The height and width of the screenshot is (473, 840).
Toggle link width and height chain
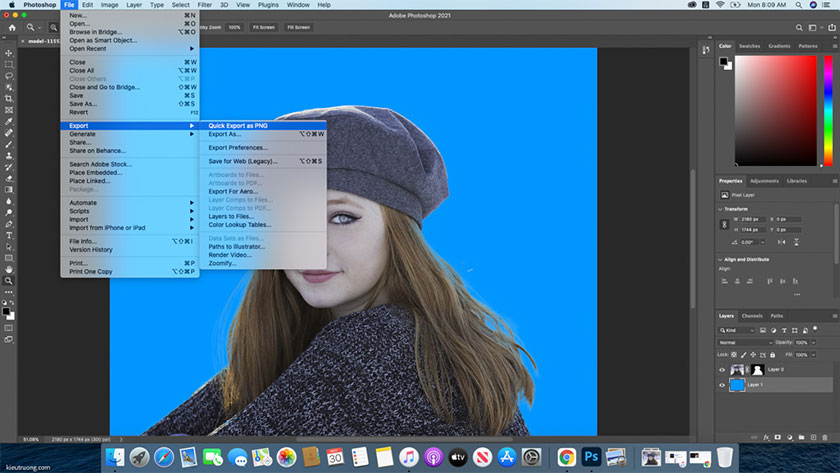724,224
